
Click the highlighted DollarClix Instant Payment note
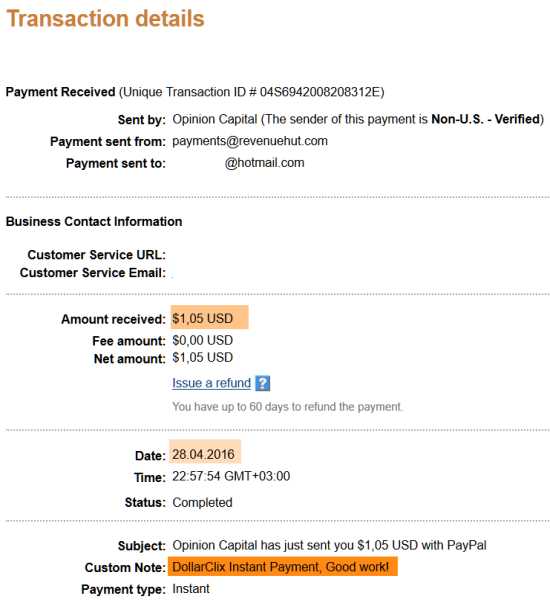281,567
